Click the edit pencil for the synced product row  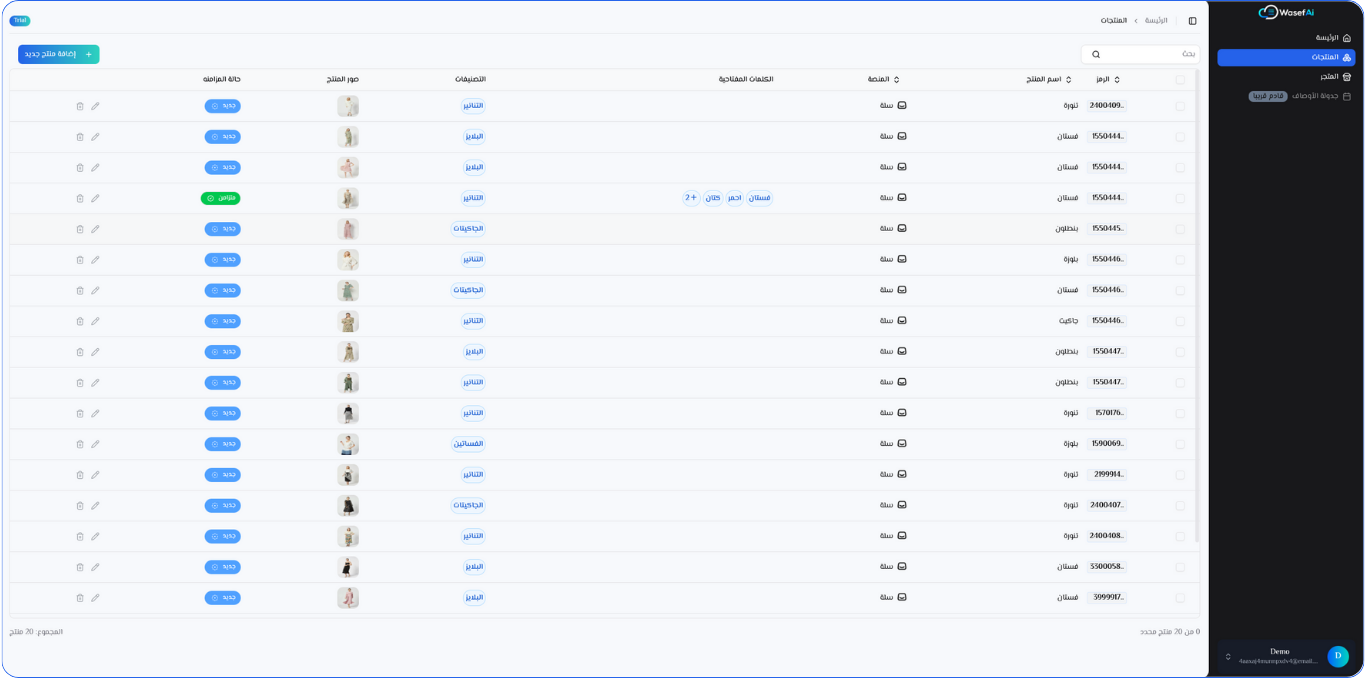click(x=95, y=198)
